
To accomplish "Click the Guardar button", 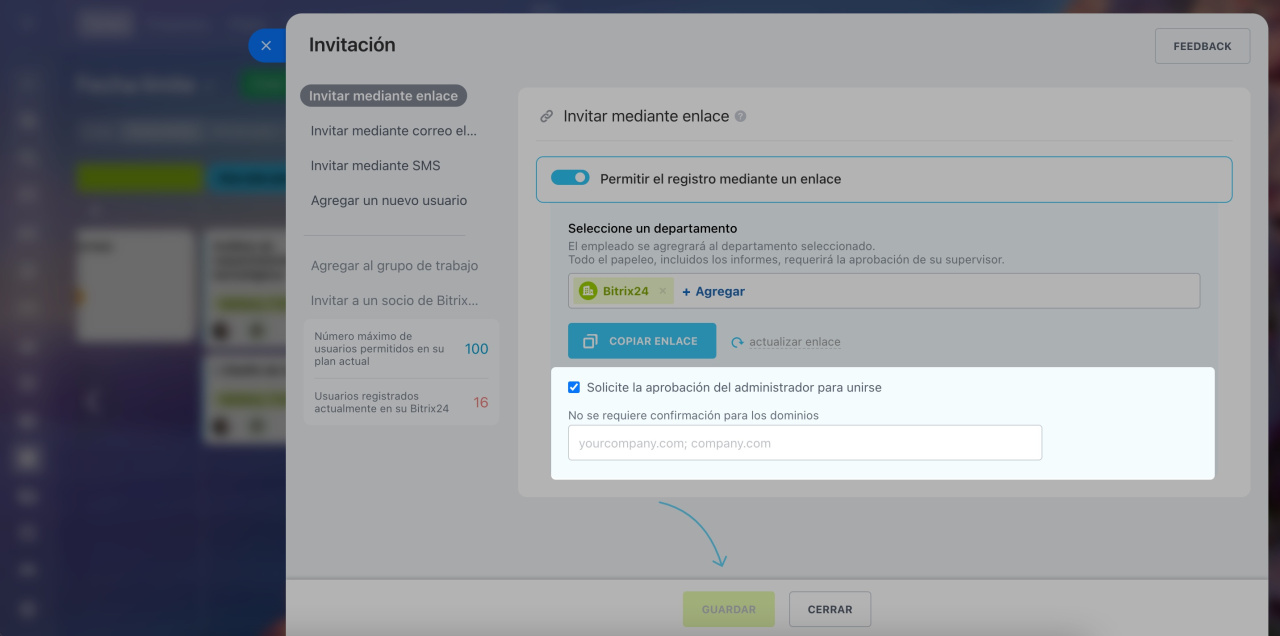I will coord(728,609).
